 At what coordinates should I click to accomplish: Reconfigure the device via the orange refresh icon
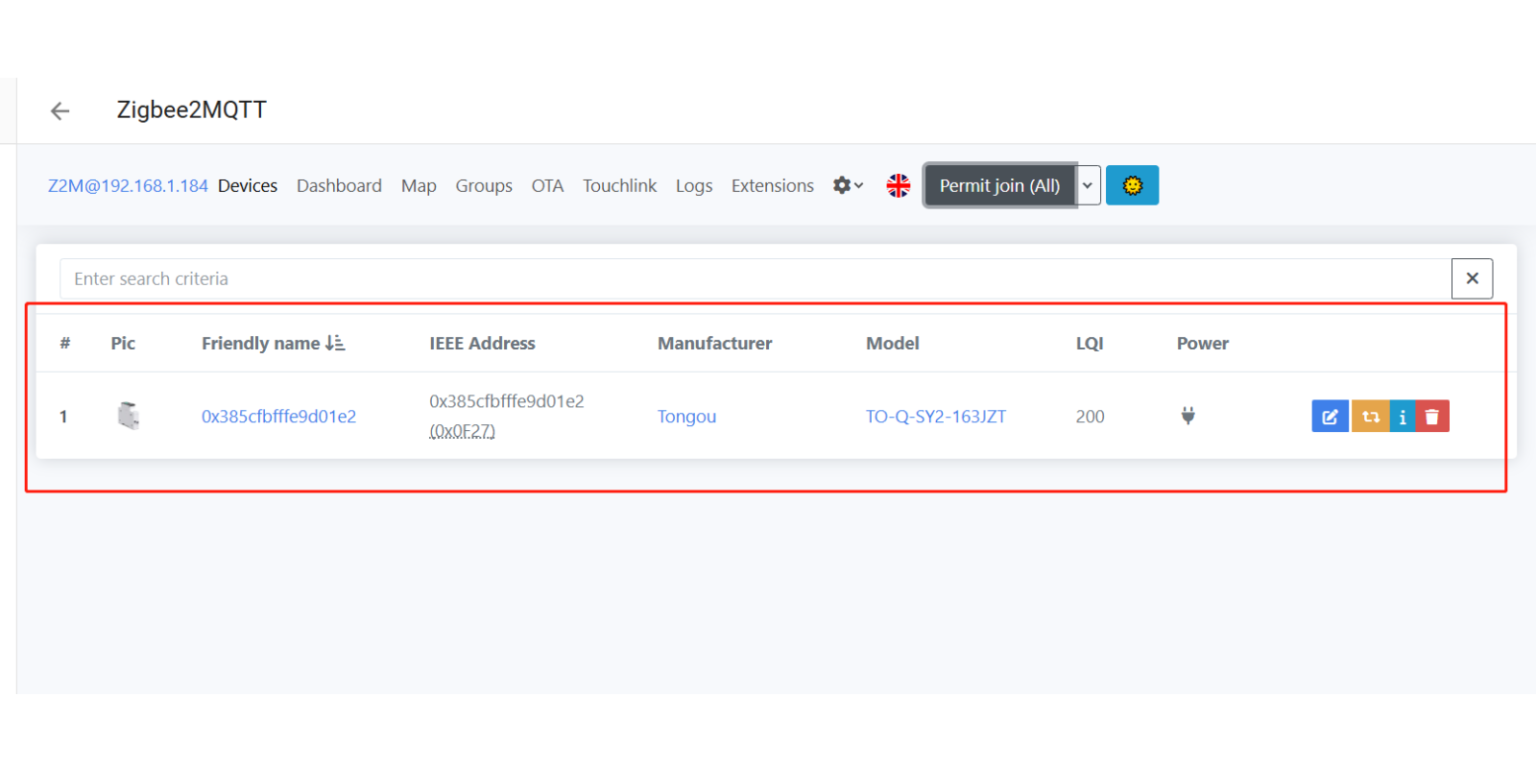1370,416
